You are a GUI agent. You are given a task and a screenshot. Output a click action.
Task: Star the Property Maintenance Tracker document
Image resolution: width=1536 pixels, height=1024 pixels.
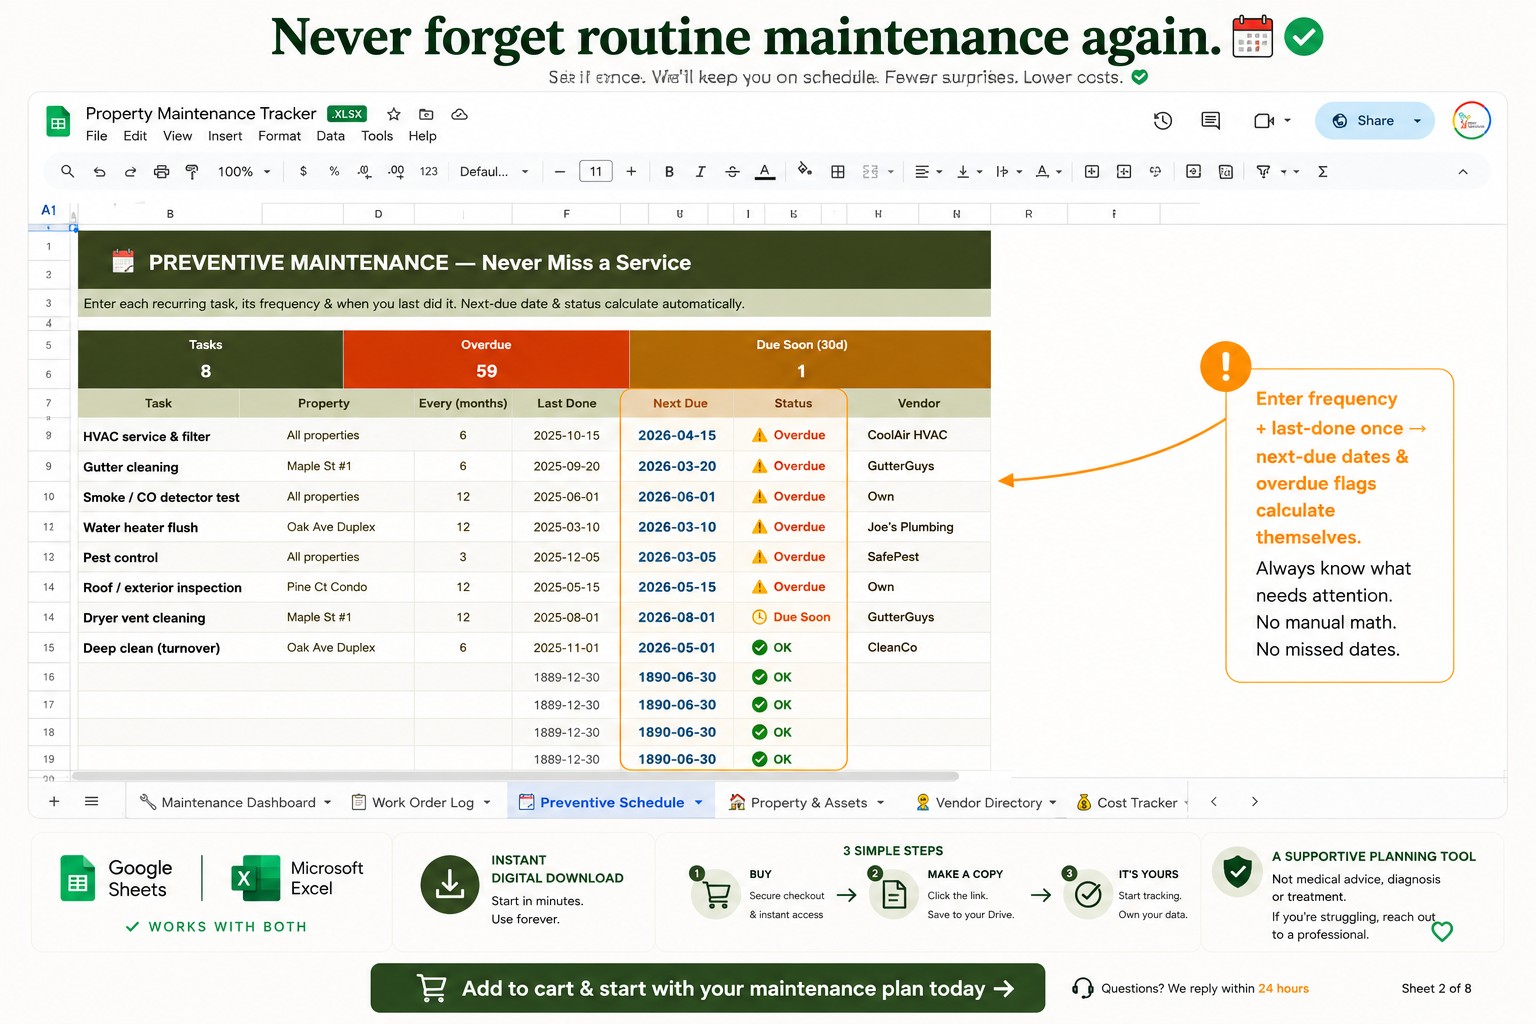point(394,114)
